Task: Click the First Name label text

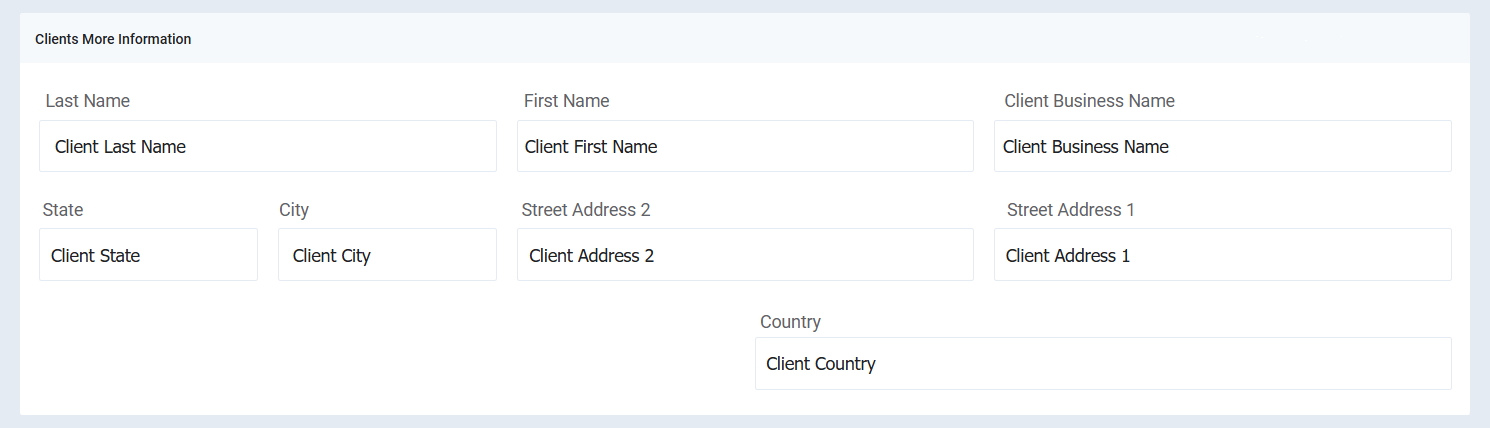Action: click(x=566, y=101)
